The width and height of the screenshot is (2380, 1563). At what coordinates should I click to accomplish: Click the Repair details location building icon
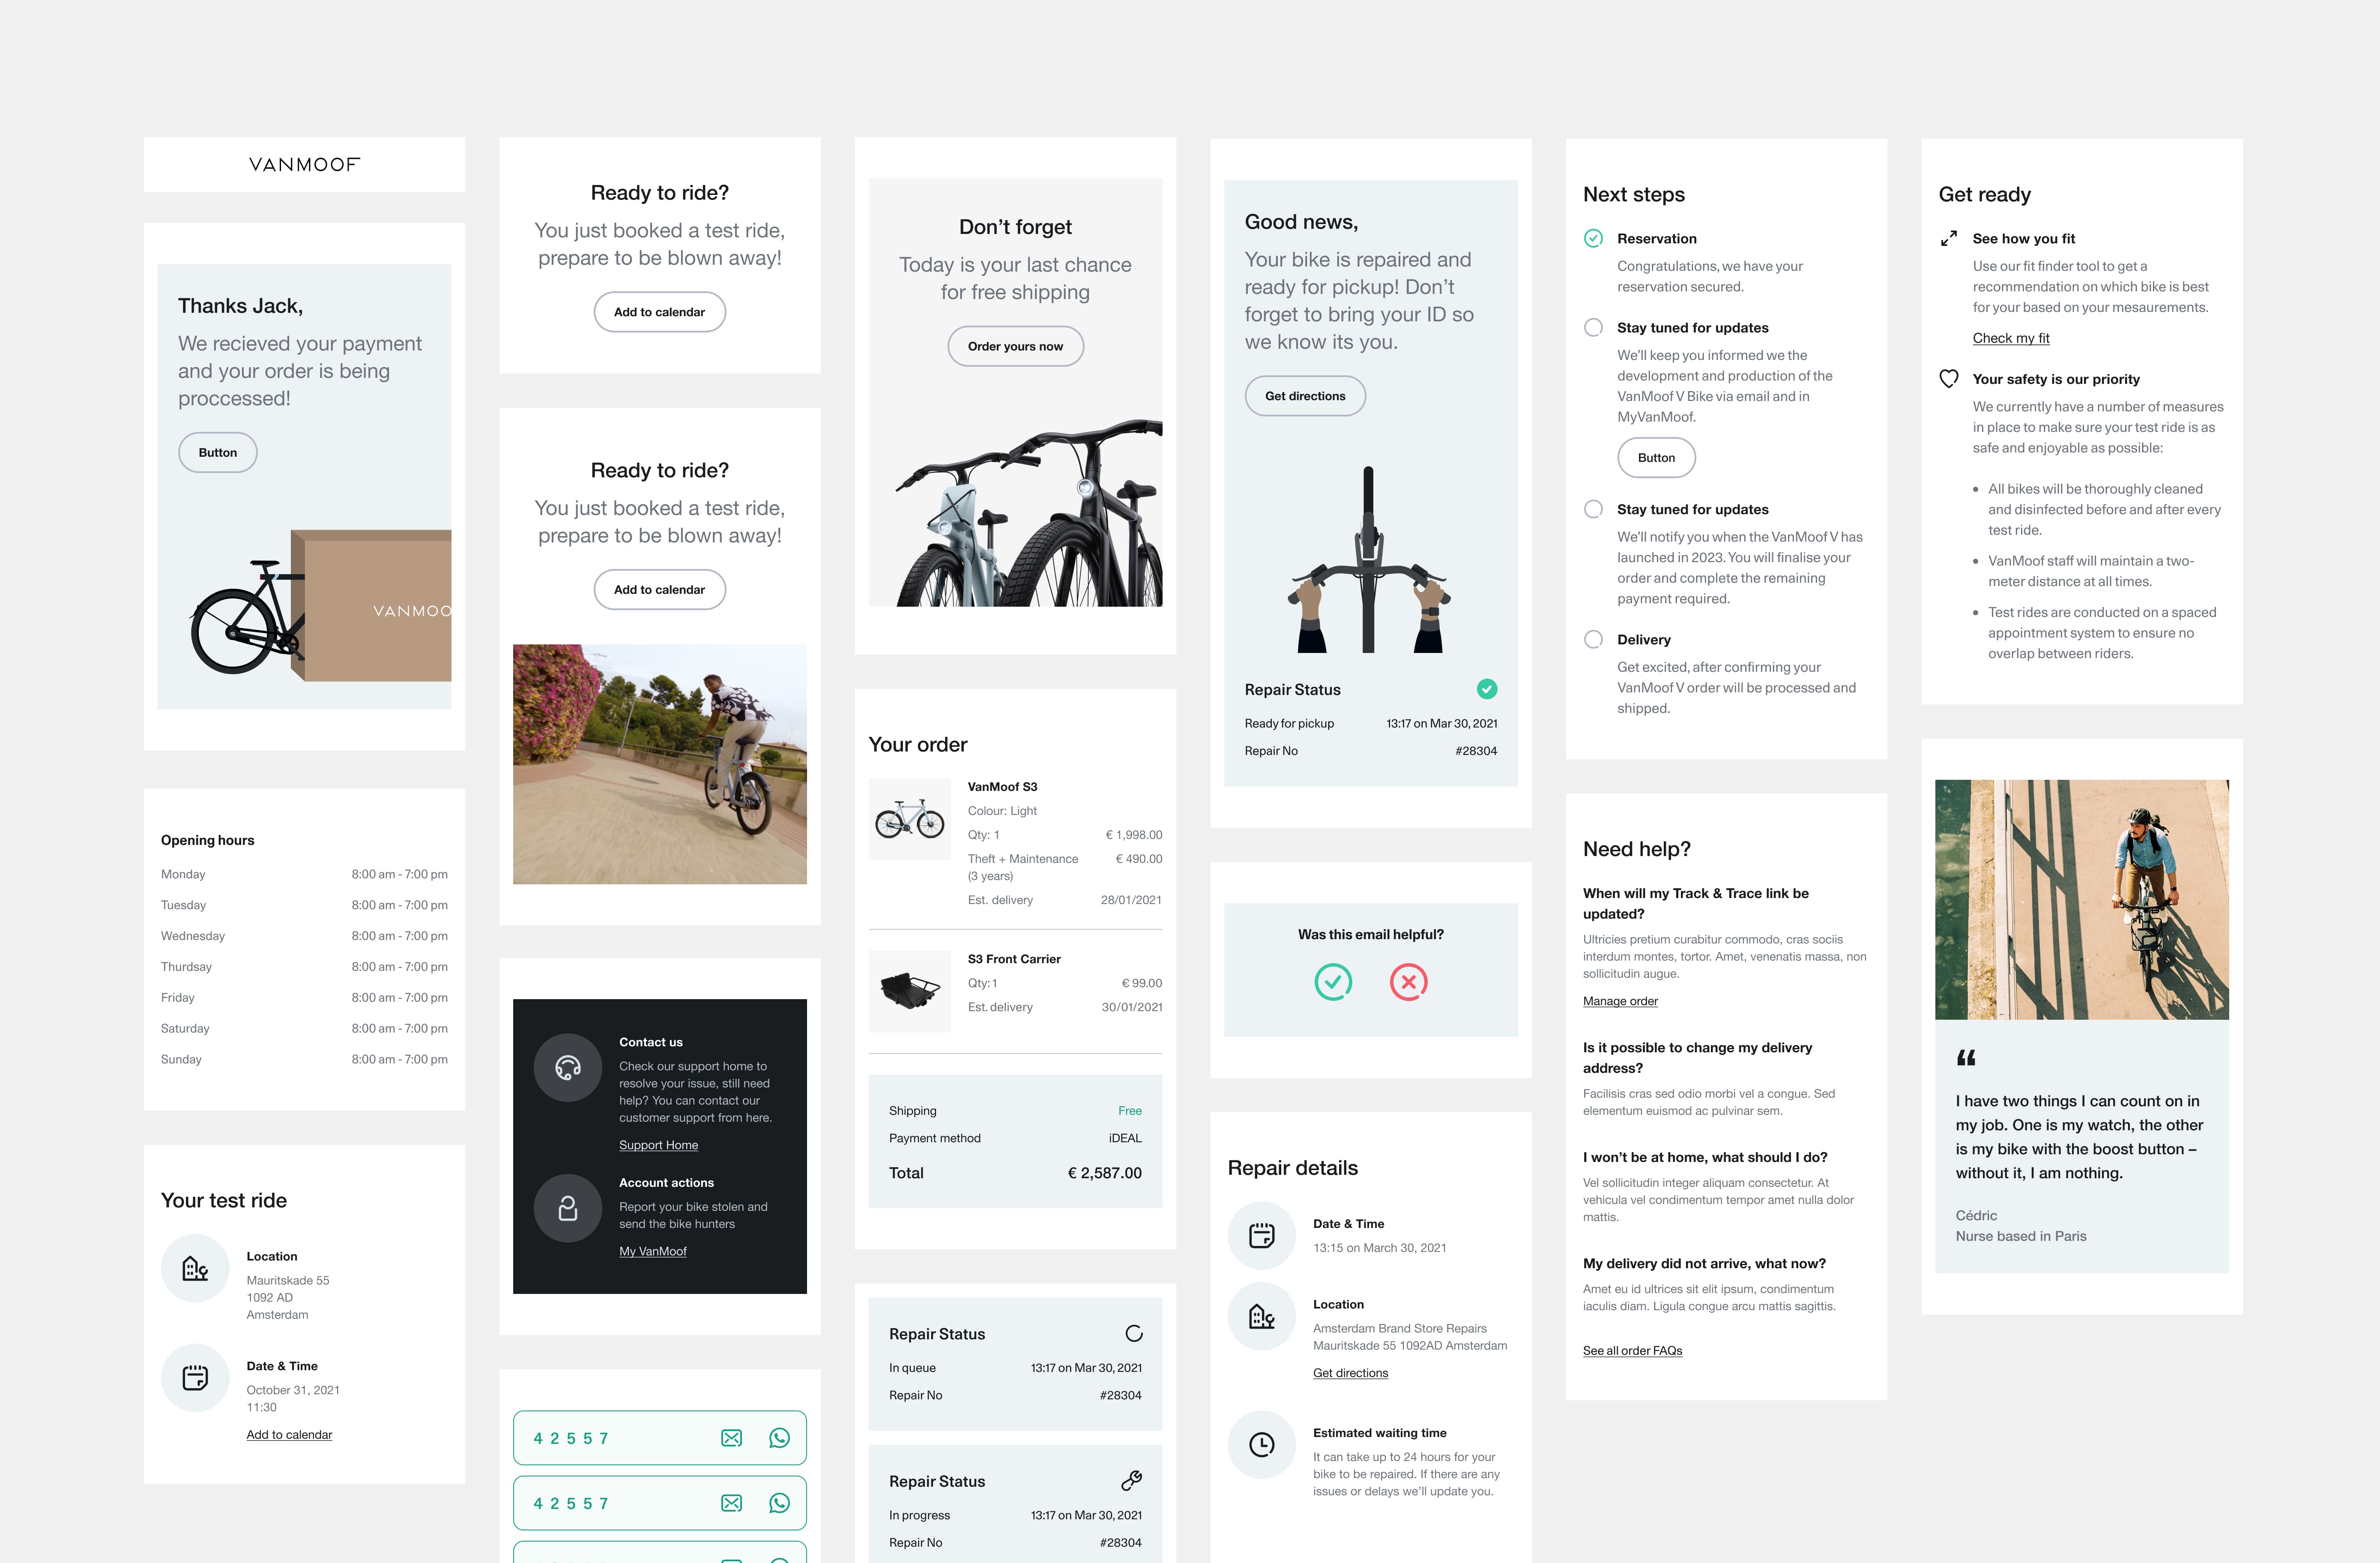[1262, 1317]
